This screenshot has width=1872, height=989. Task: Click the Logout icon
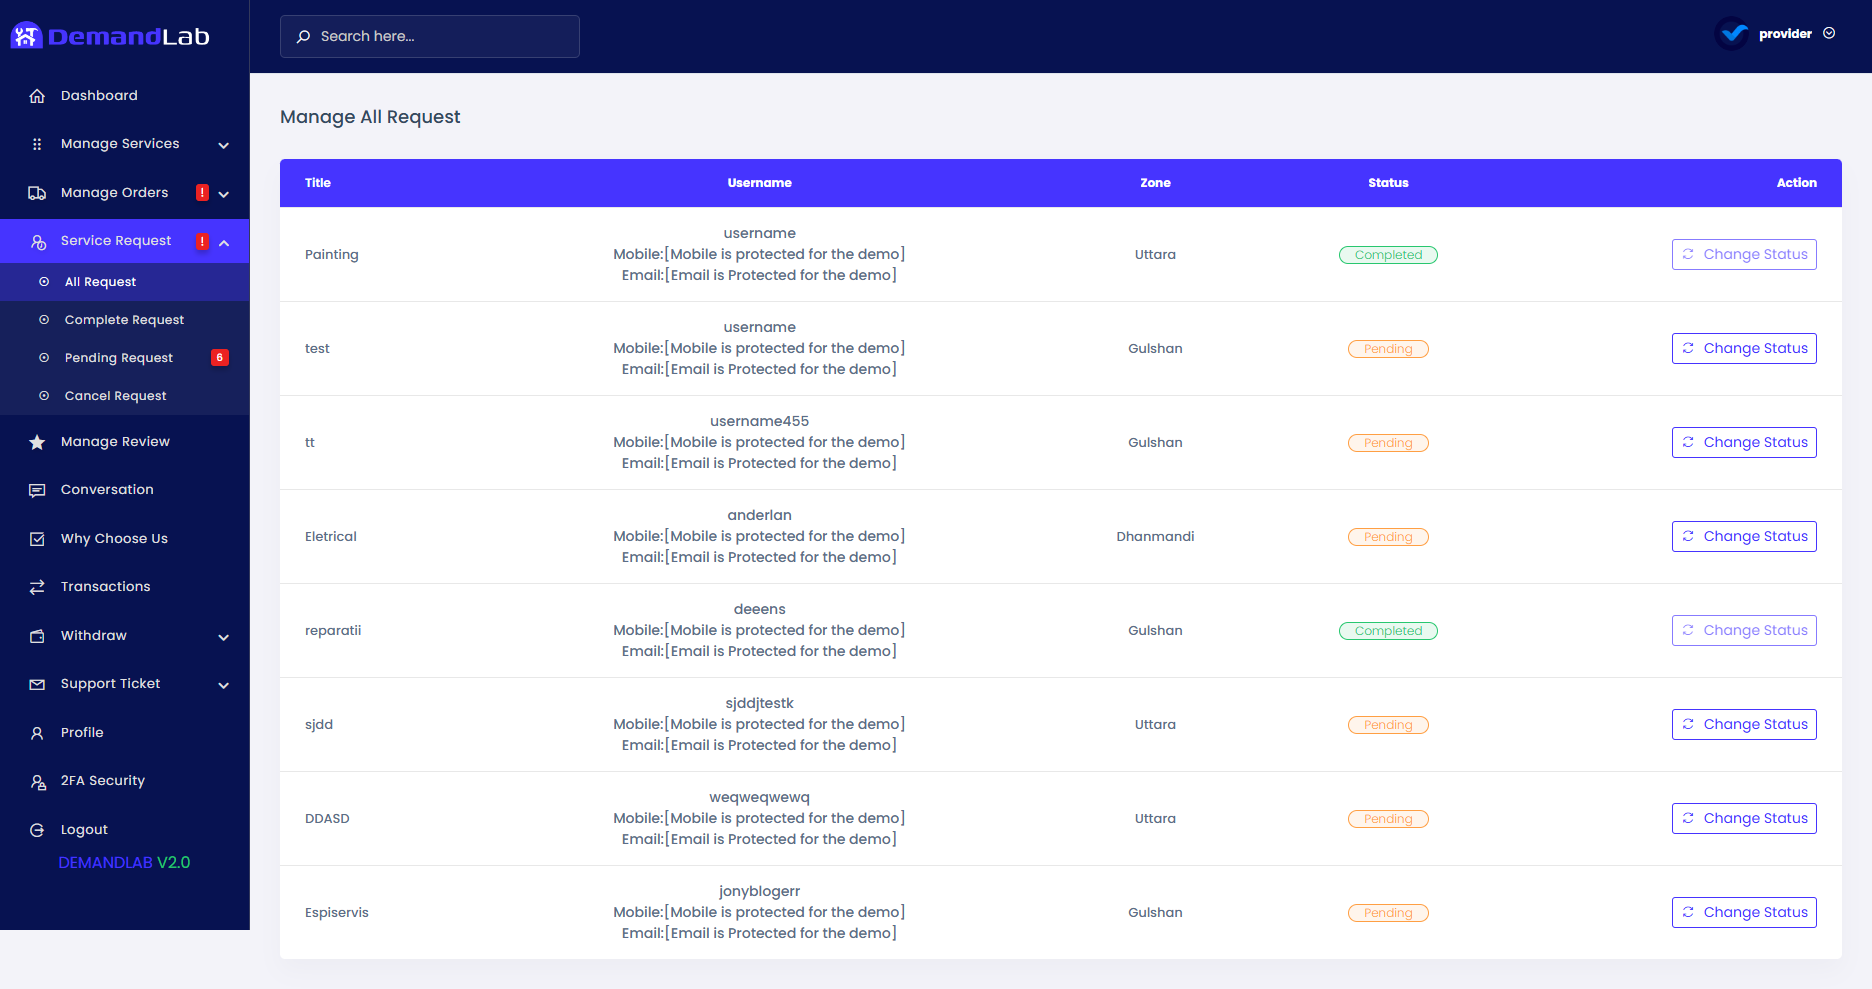(x=37, y=829)
